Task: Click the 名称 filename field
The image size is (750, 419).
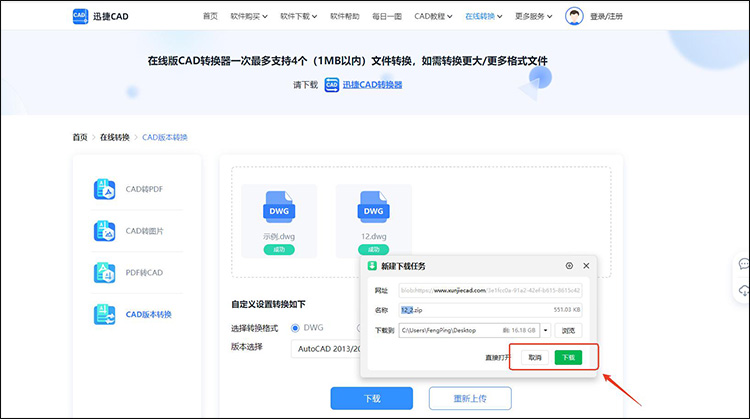Action: coord(490,310)
